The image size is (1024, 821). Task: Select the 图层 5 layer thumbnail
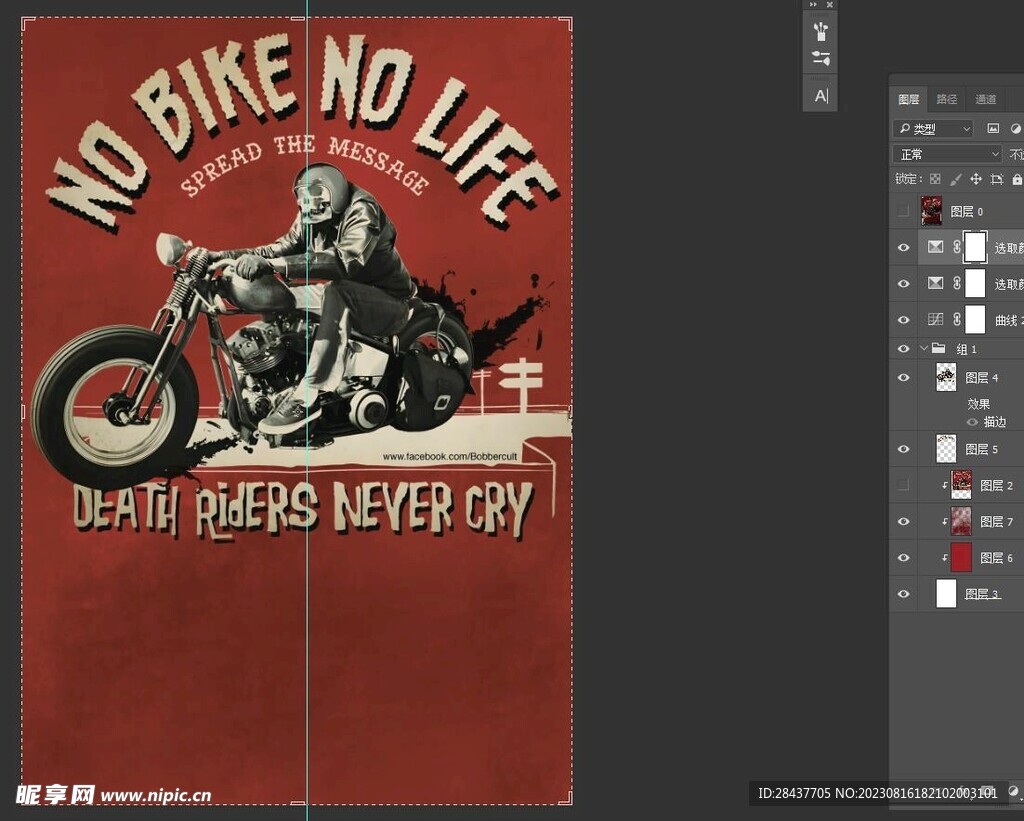pos(946,449)
